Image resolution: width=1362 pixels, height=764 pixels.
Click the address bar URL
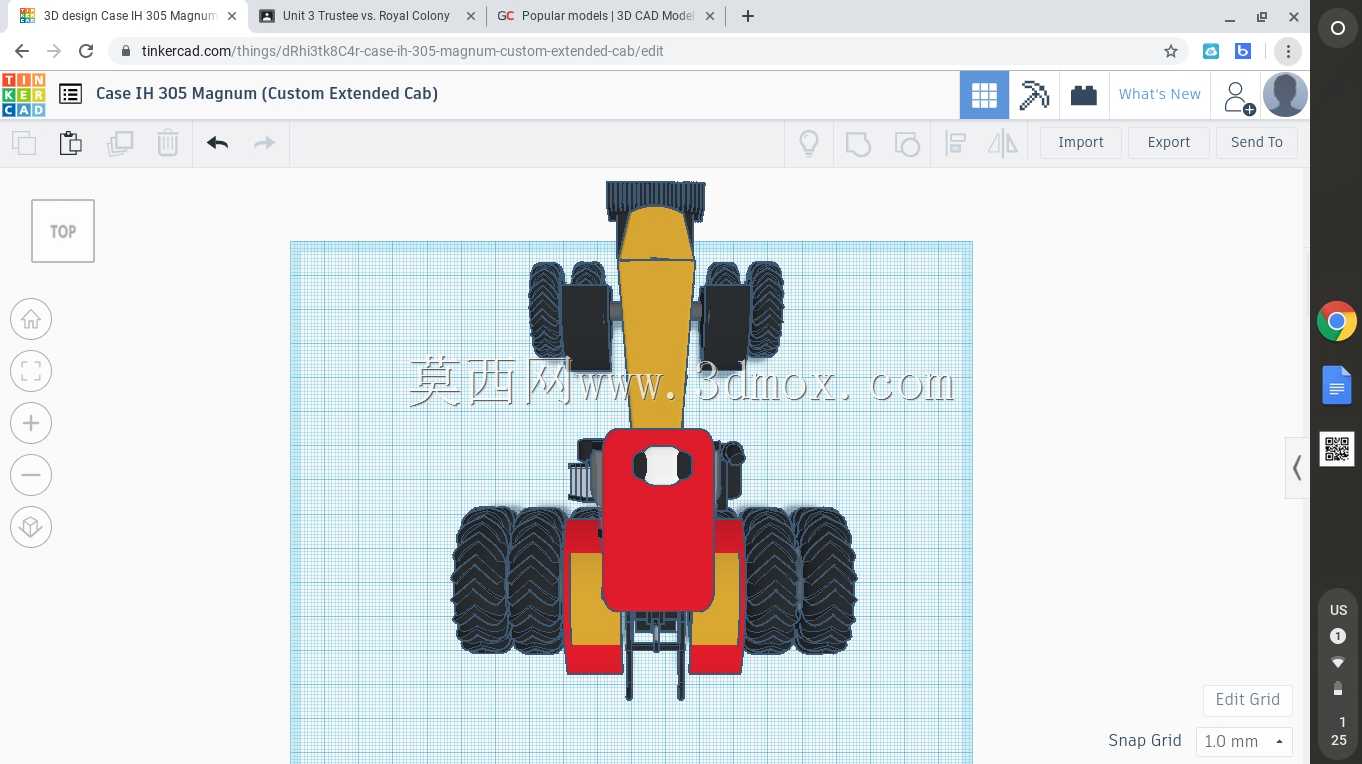pos(402,51)
